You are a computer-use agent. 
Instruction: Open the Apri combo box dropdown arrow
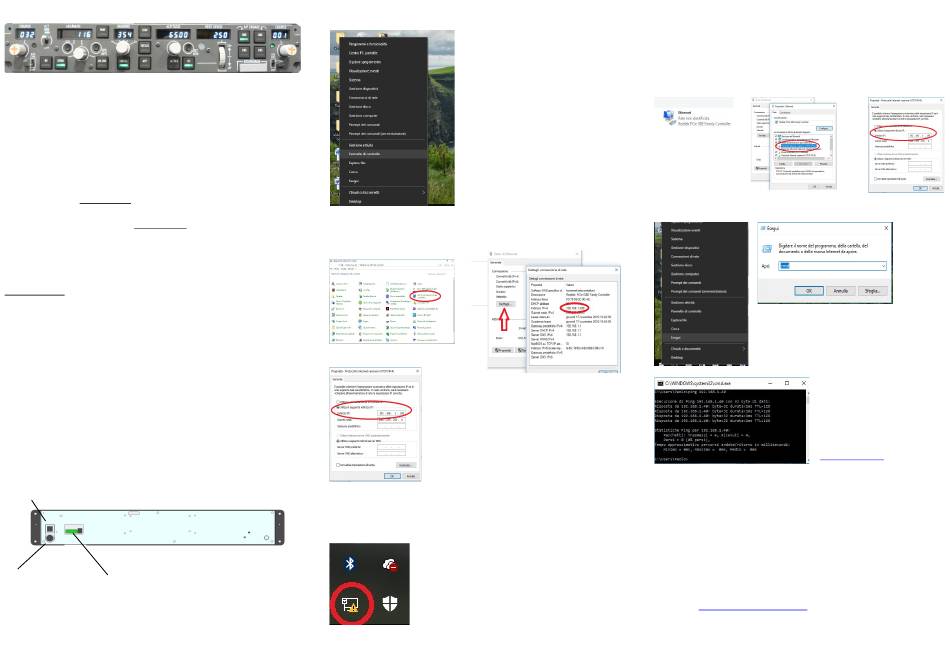(x=883, y=266)
